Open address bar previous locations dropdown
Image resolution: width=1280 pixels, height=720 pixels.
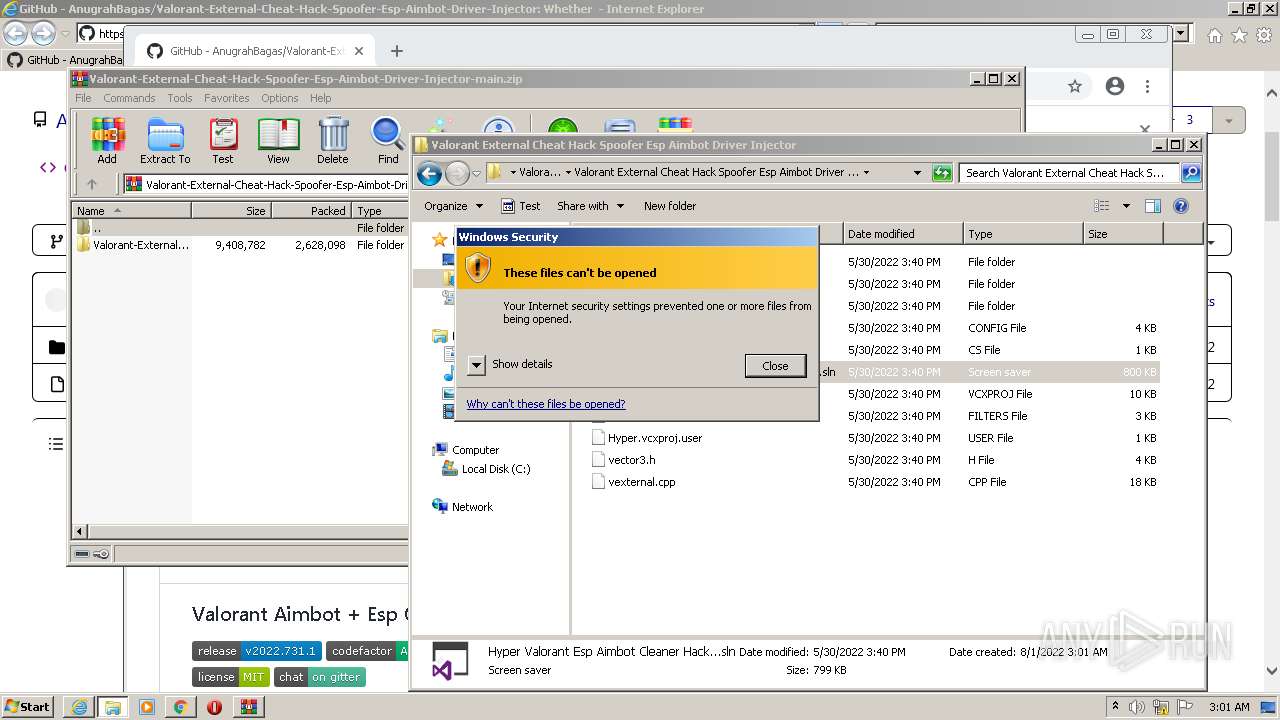coord(917,173)
